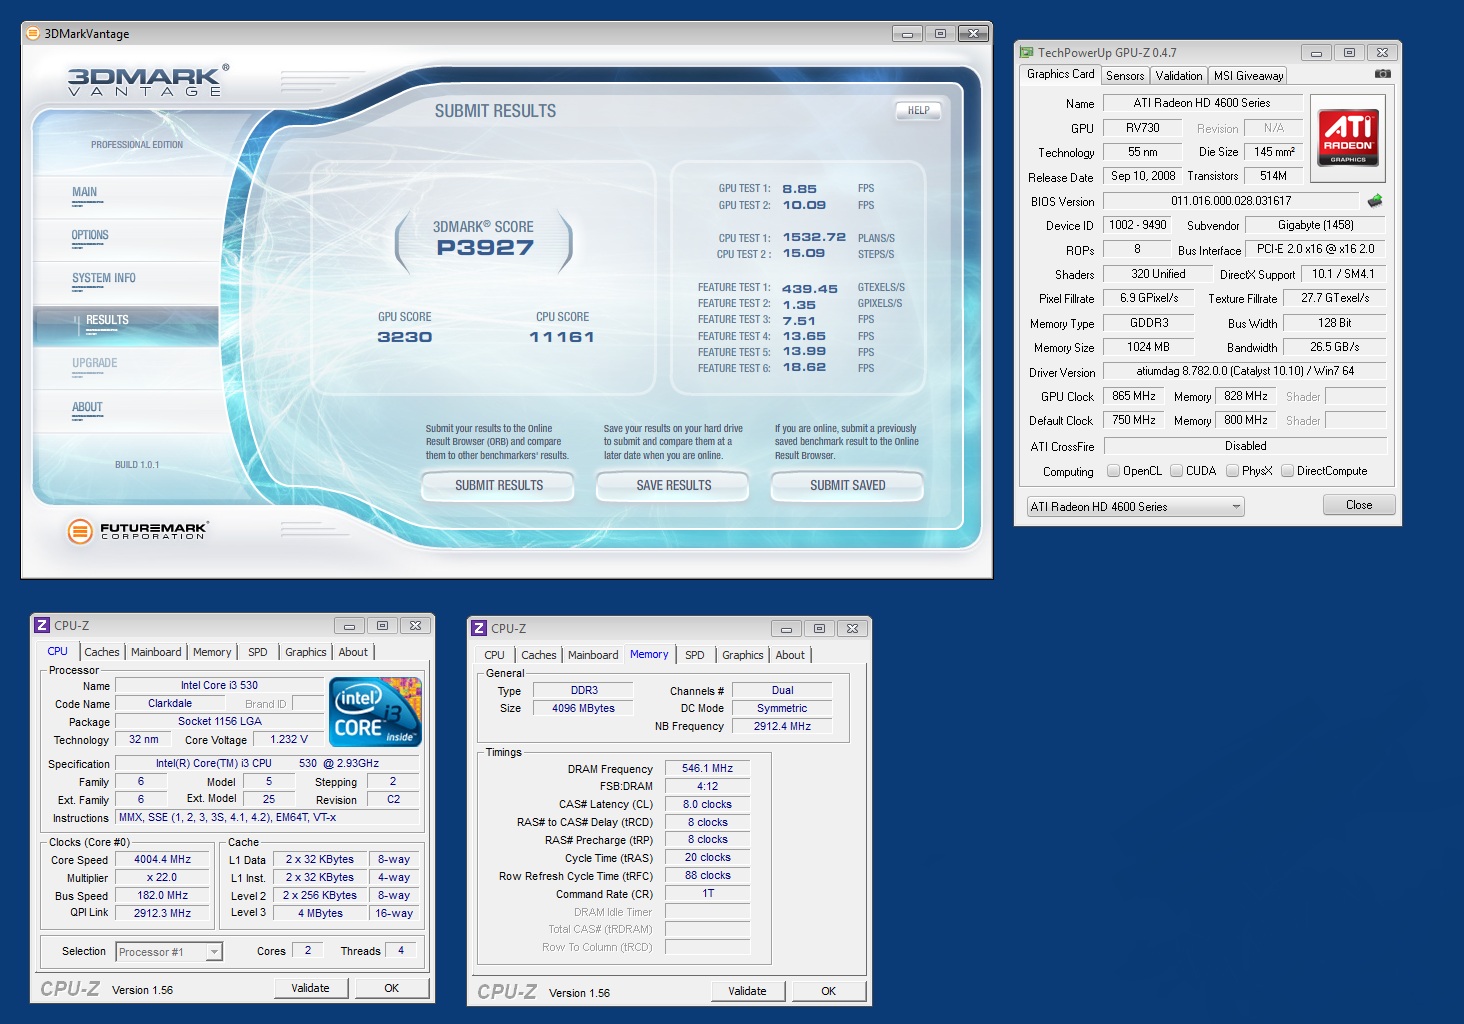Screen dimensions: 1464x1024
Task: Minimize the CPU-Z CPU window
Action: 349,626
